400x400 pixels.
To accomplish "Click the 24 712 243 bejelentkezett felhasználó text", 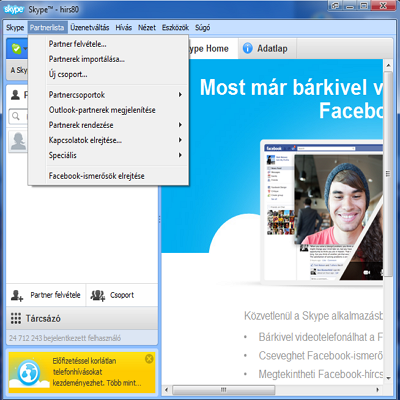I will point(65,338).
